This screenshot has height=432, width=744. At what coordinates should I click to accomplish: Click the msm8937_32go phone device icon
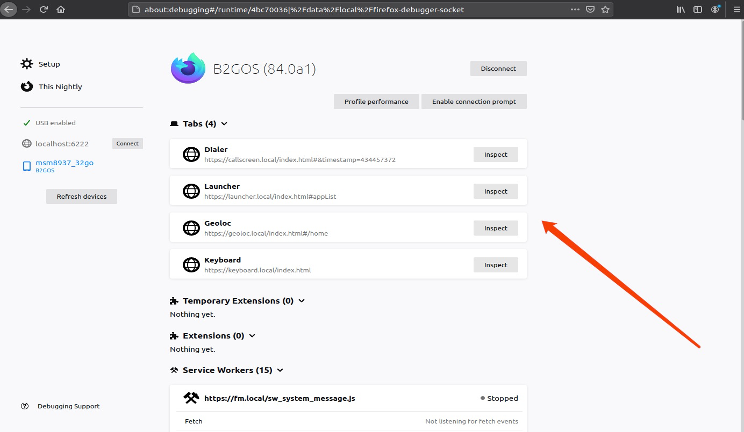point(27,166)
